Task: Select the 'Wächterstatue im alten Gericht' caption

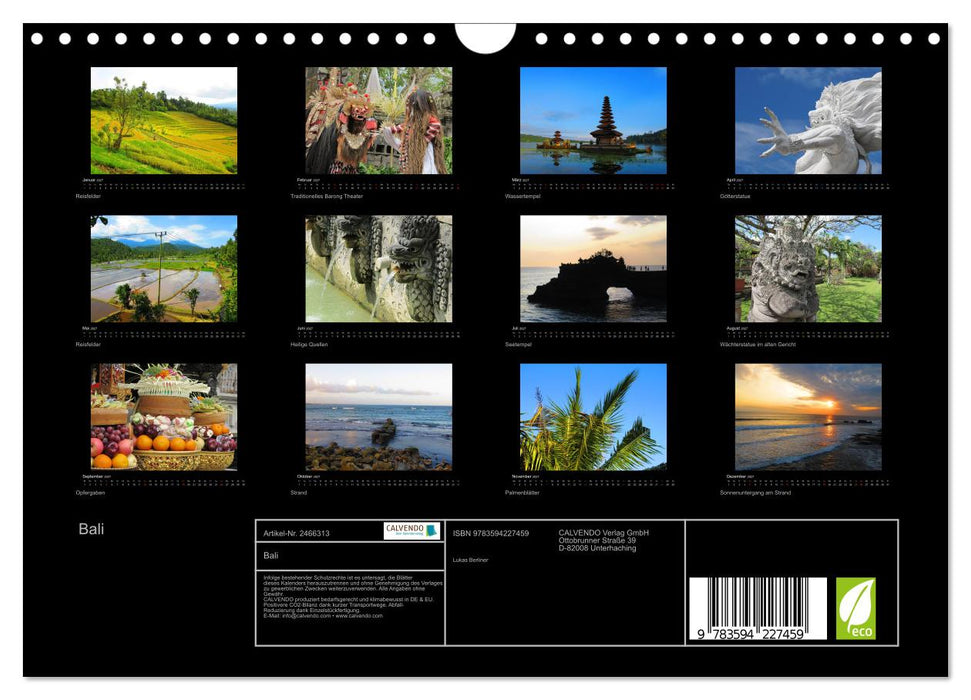Action: (758, 344)
